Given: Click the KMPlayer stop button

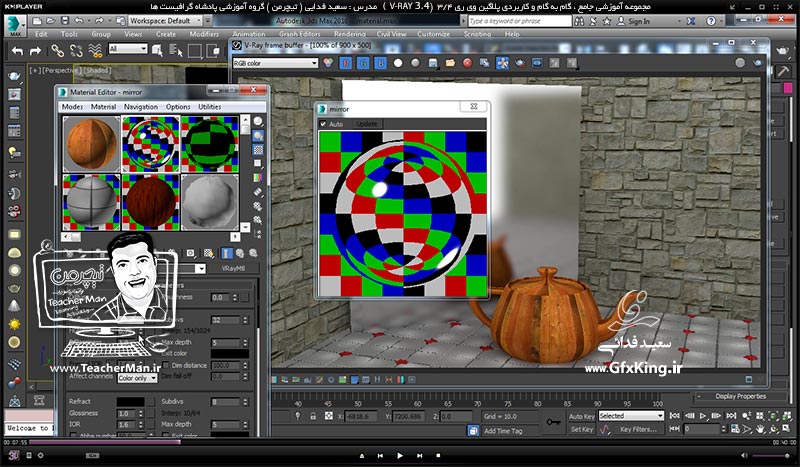Looking at the screenshot, I should [438, 455].
